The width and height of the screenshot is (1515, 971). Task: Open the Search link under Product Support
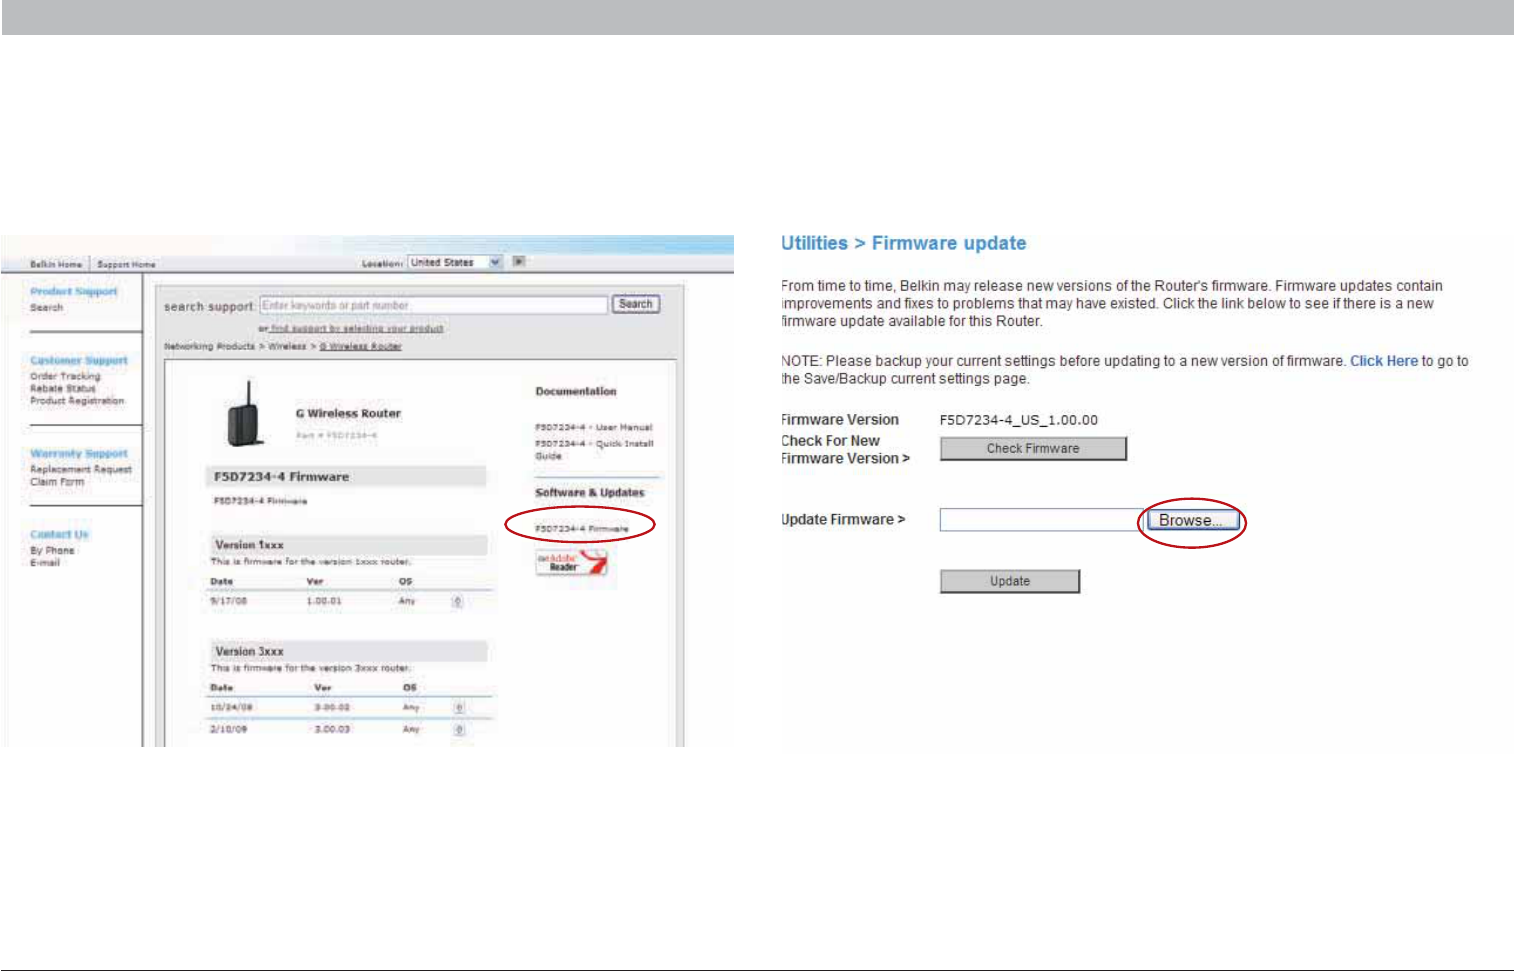click(46, 308)
